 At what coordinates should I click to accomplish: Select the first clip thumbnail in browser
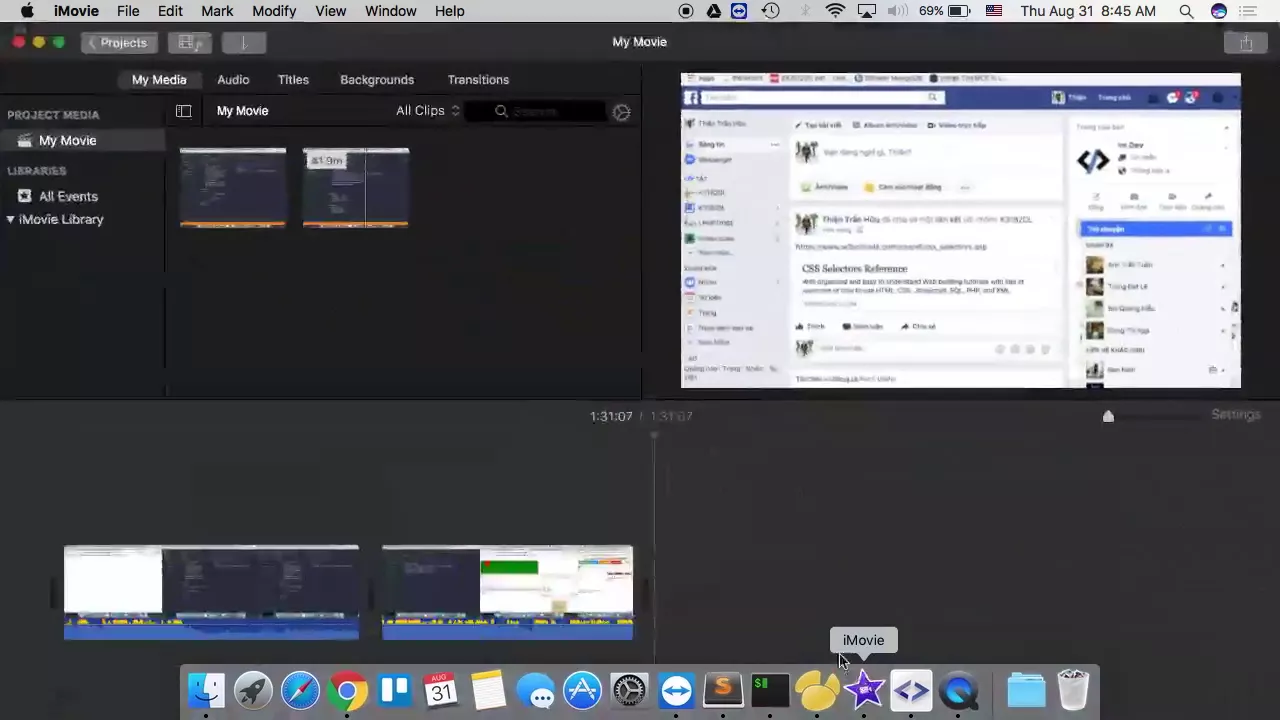[x=233, y=188]
